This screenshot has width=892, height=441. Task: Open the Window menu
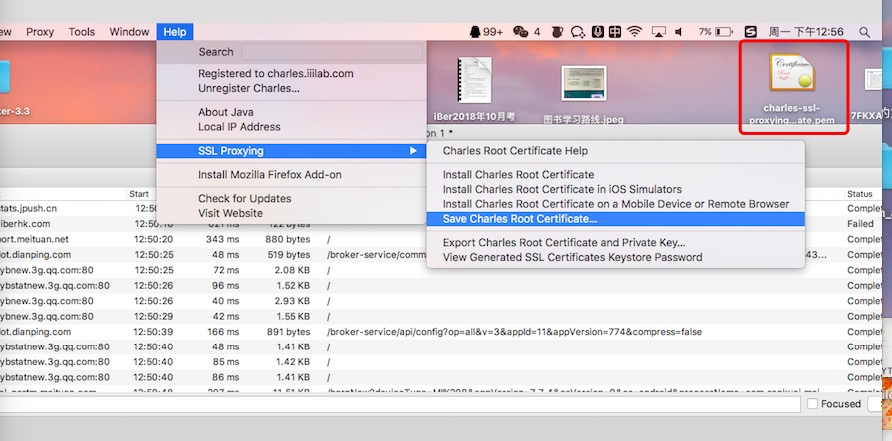pos(129,32)
